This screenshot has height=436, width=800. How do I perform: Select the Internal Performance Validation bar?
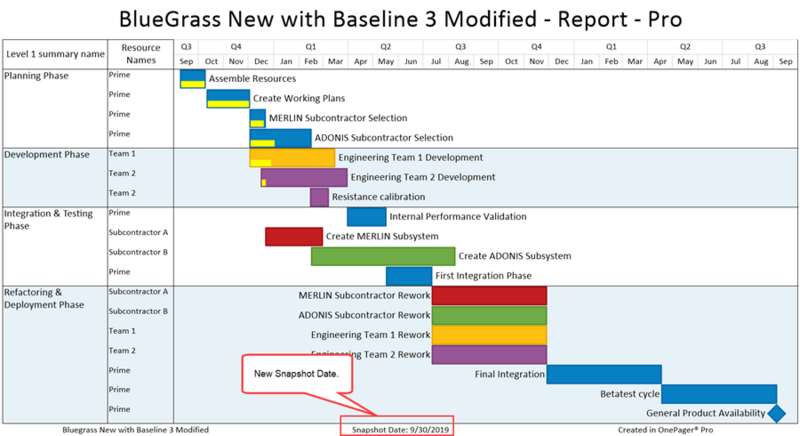[x=367, y=217]
